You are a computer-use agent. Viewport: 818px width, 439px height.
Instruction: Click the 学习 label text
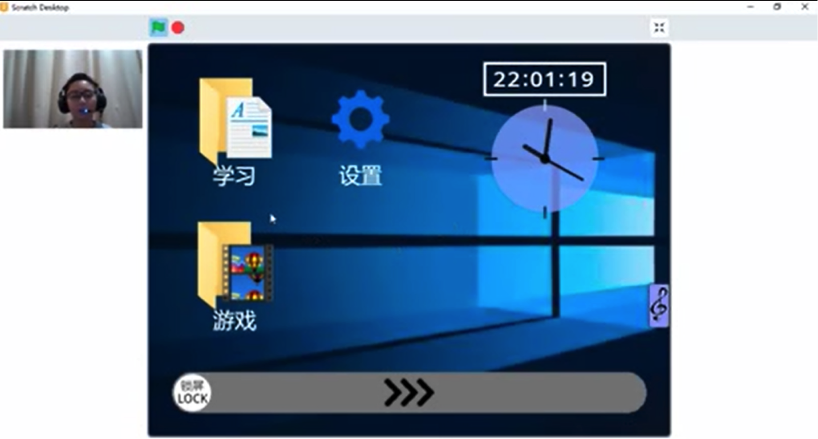tap(234, 176)
